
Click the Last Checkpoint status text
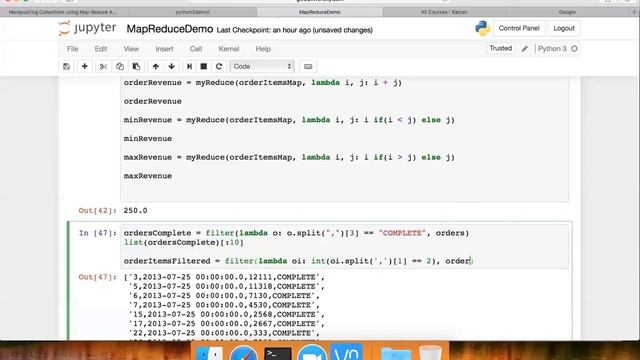[294, 30]
